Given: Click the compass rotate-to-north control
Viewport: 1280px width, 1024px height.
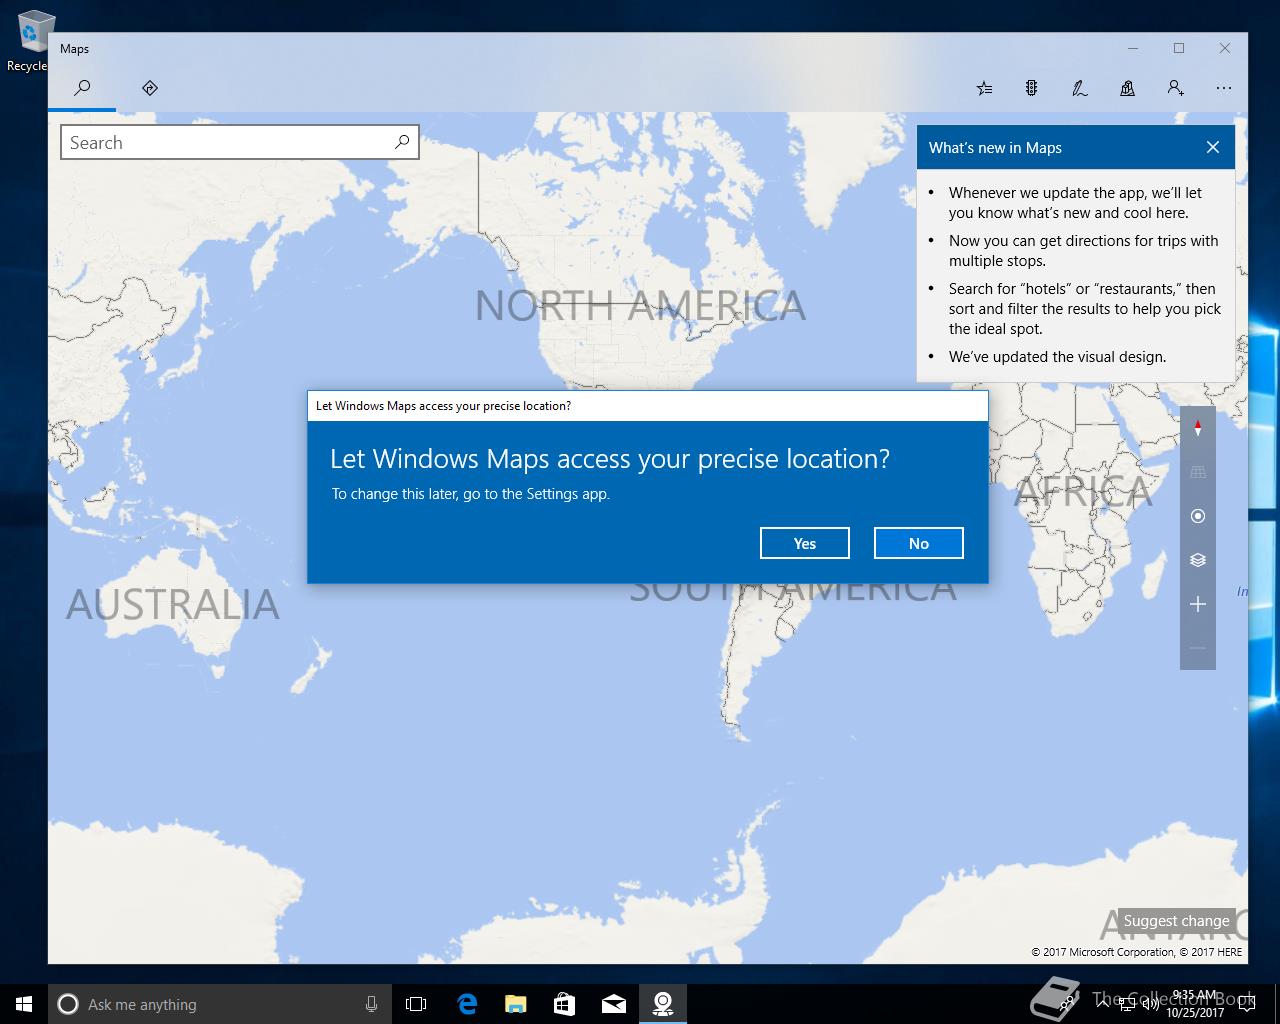Looking at the screenshot, I should (1198, 428).
